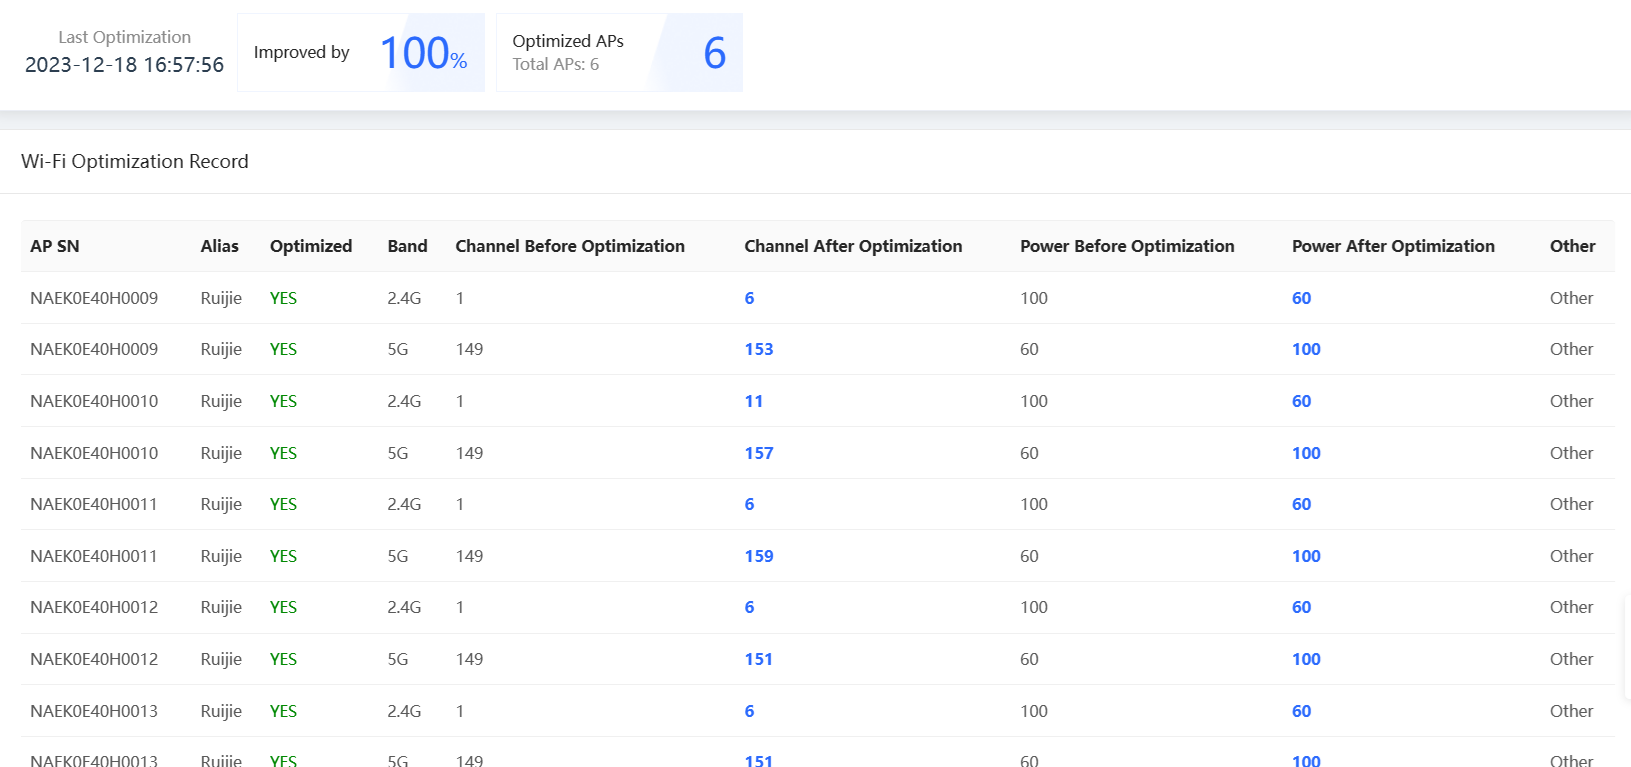Click YES status in NAEK0E40H0012 5G row
Image resolution: width=1631 pixels, height=767 pixels.
coord(283,659)
